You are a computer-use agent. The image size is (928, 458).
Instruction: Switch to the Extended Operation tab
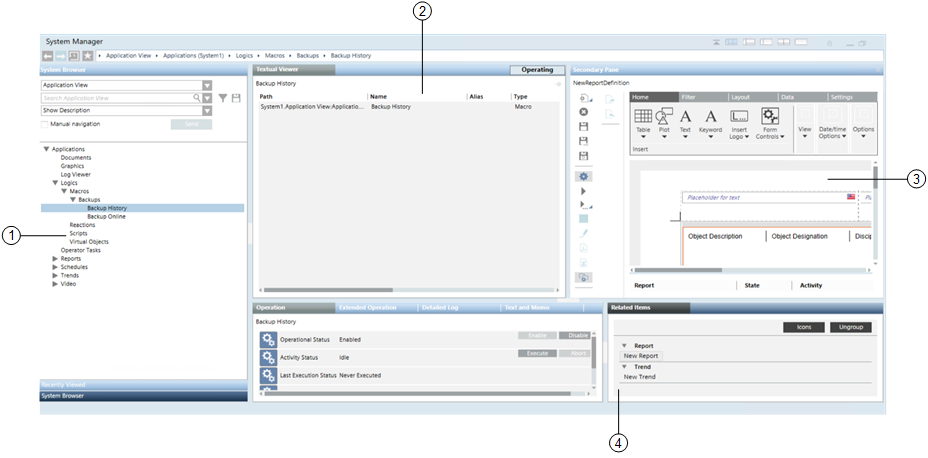(x=368, y=308)
